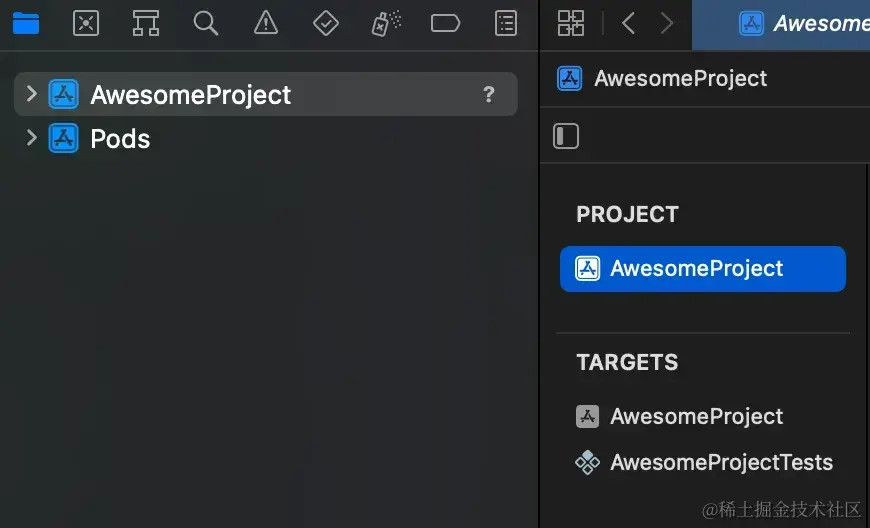
Task: Click the related items grid icon
Action: tap(571, 23)
